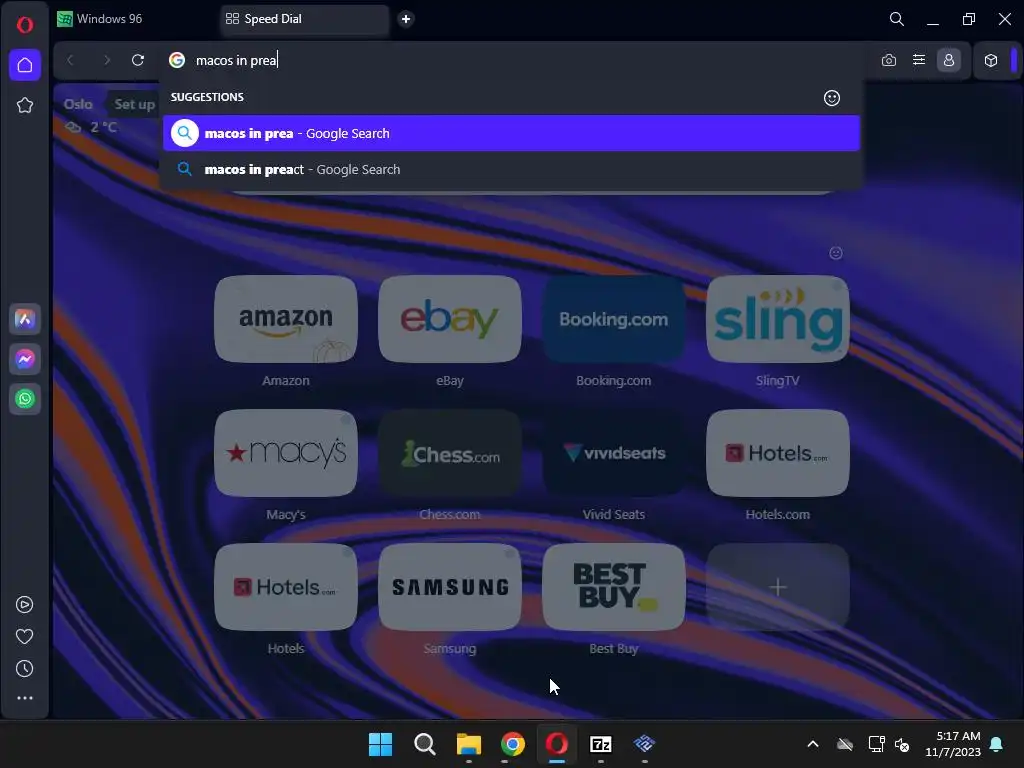The image size is (1024, 768).
Task: Open 7-Zip from the taskbar
Action: pos(601,744)
